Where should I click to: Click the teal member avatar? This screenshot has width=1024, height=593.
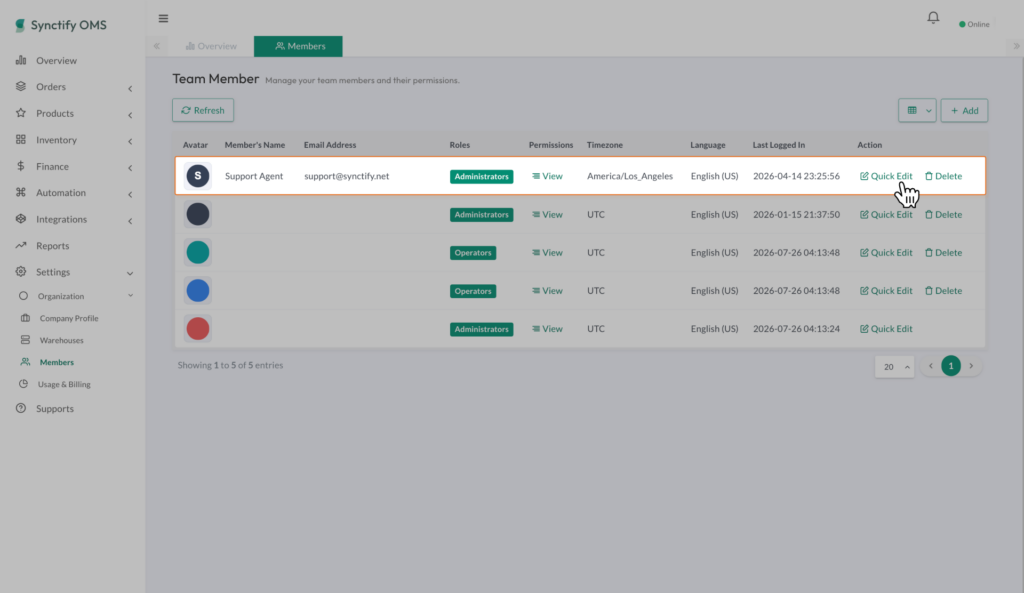click(x=198, y=252)
